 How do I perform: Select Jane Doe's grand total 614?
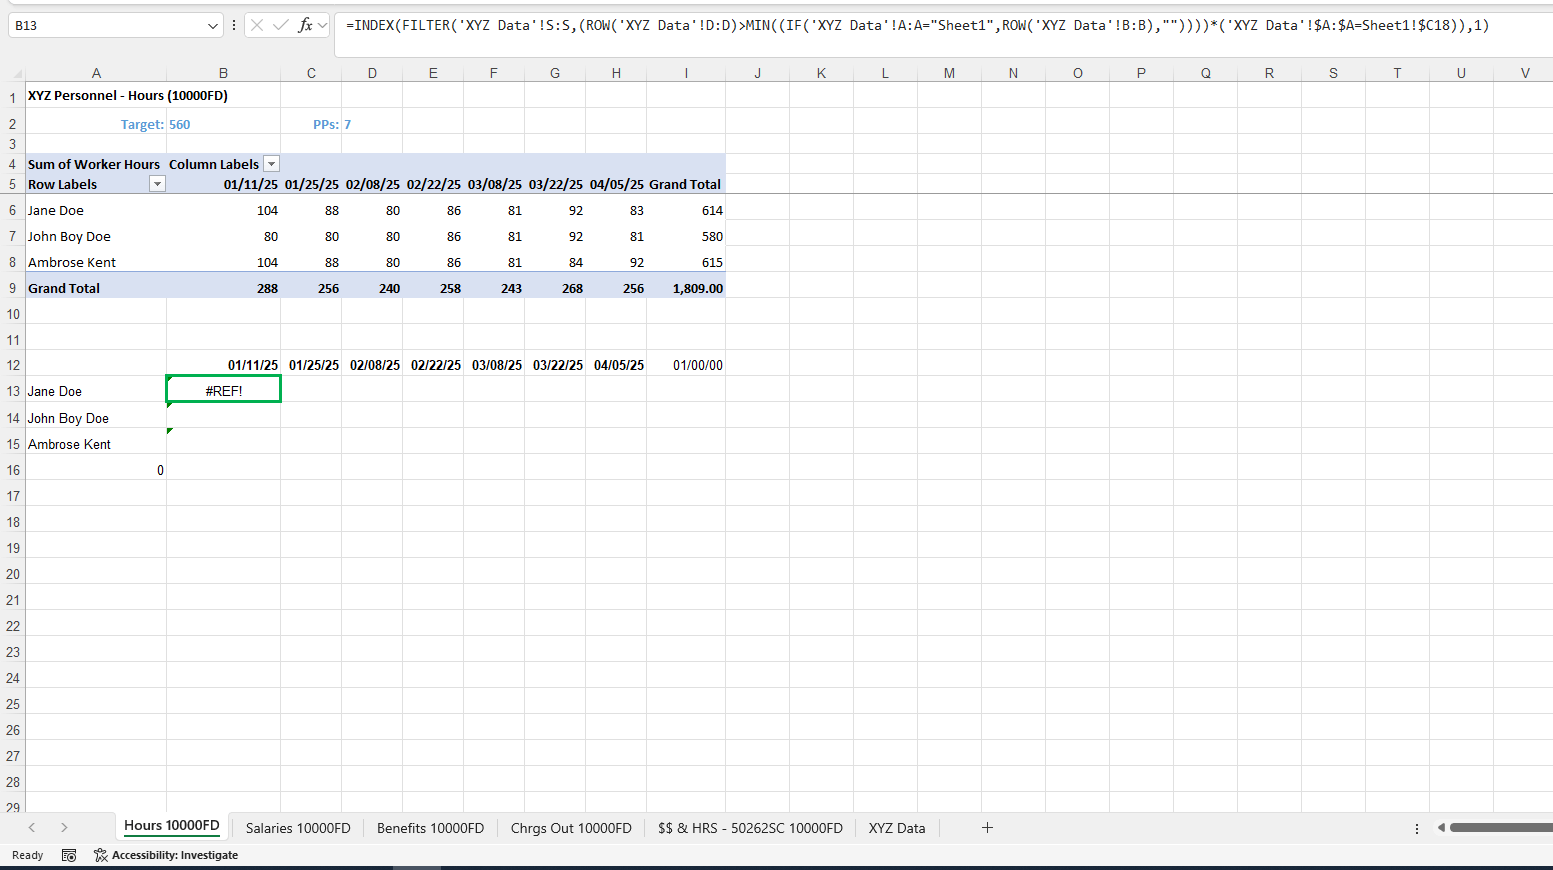686,211
